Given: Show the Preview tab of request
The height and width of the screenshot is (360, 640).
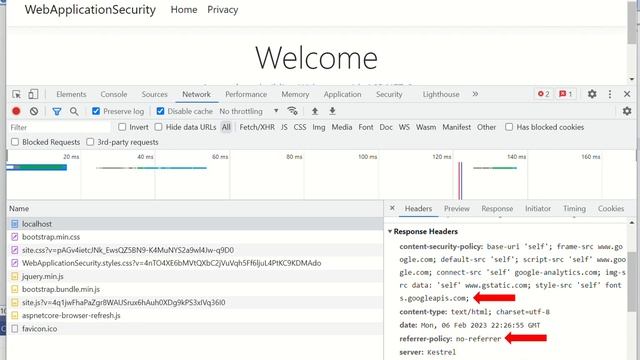Looking at the screenshot, I should [x=457, y=209].
